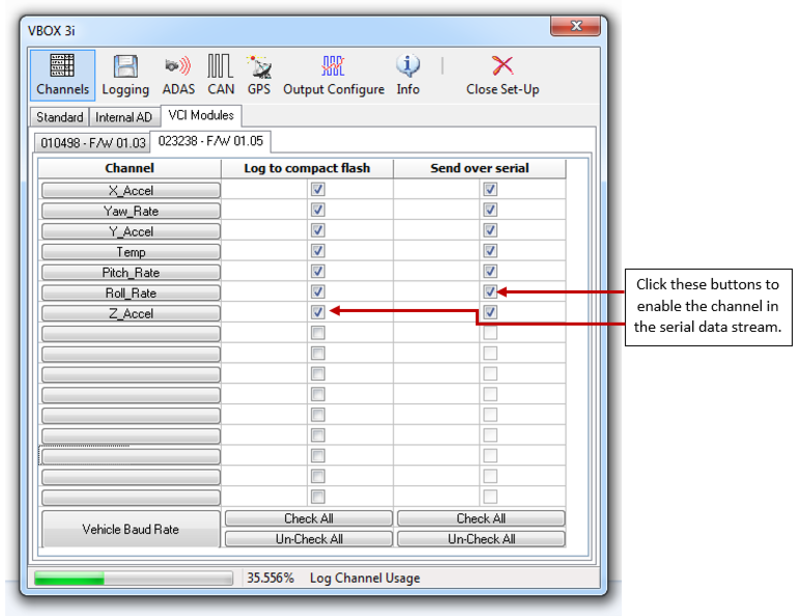Open the Yaw_Rate channel button
Screen dimensions: 800x616
pyautogui.click(x=131, y=211)
